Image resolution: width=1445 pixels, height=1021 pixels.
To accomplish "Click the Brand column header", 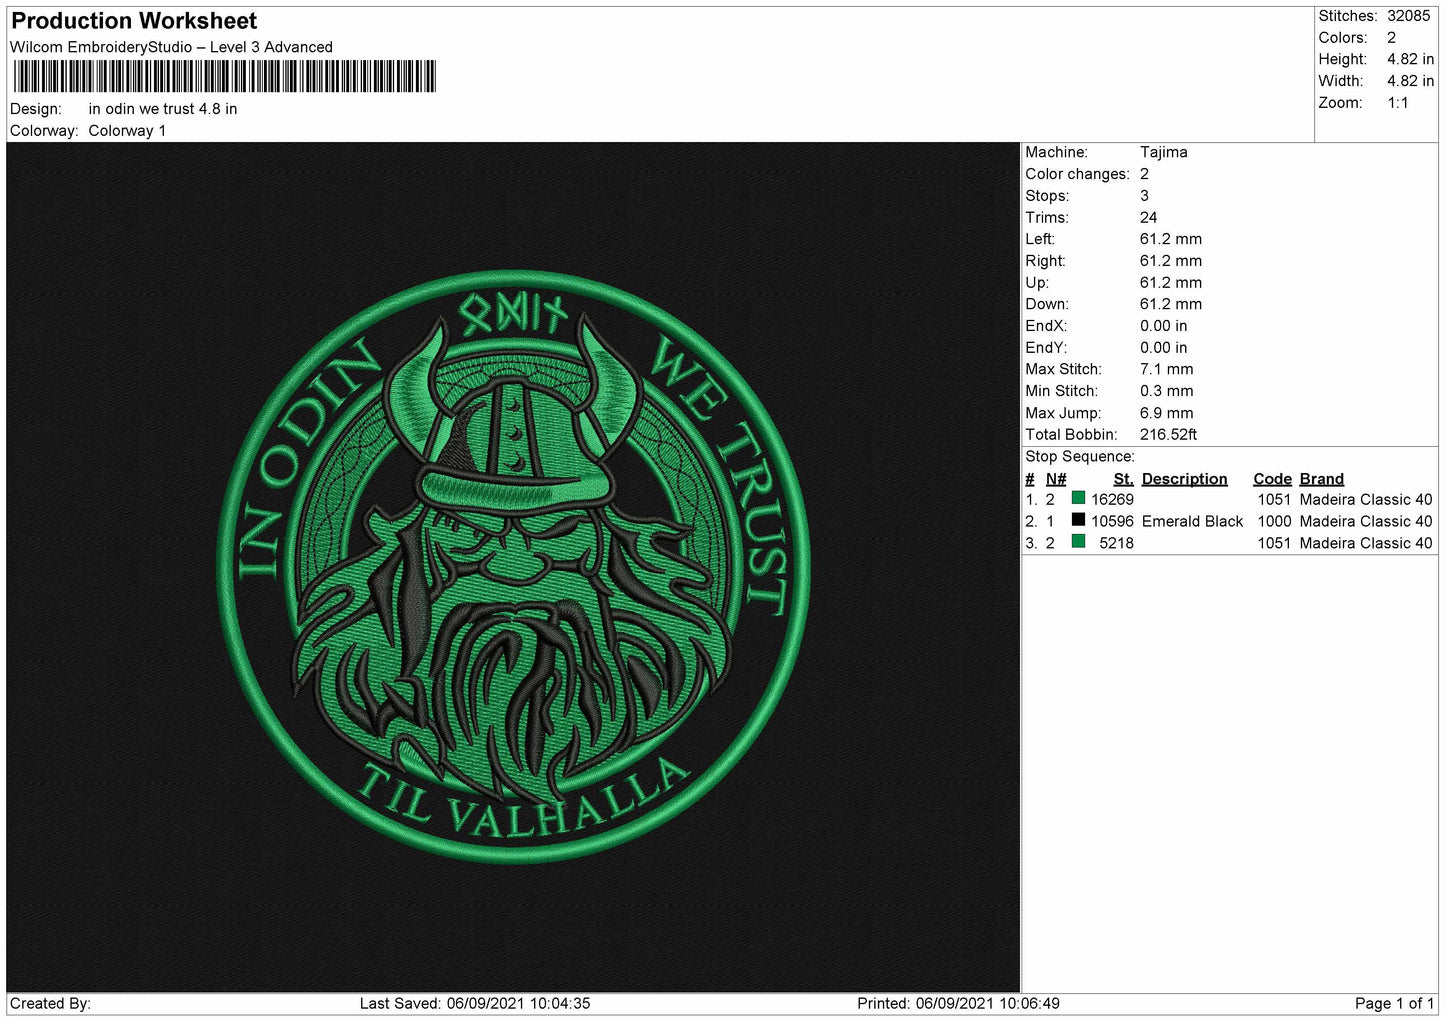I will click(1321, 479).
